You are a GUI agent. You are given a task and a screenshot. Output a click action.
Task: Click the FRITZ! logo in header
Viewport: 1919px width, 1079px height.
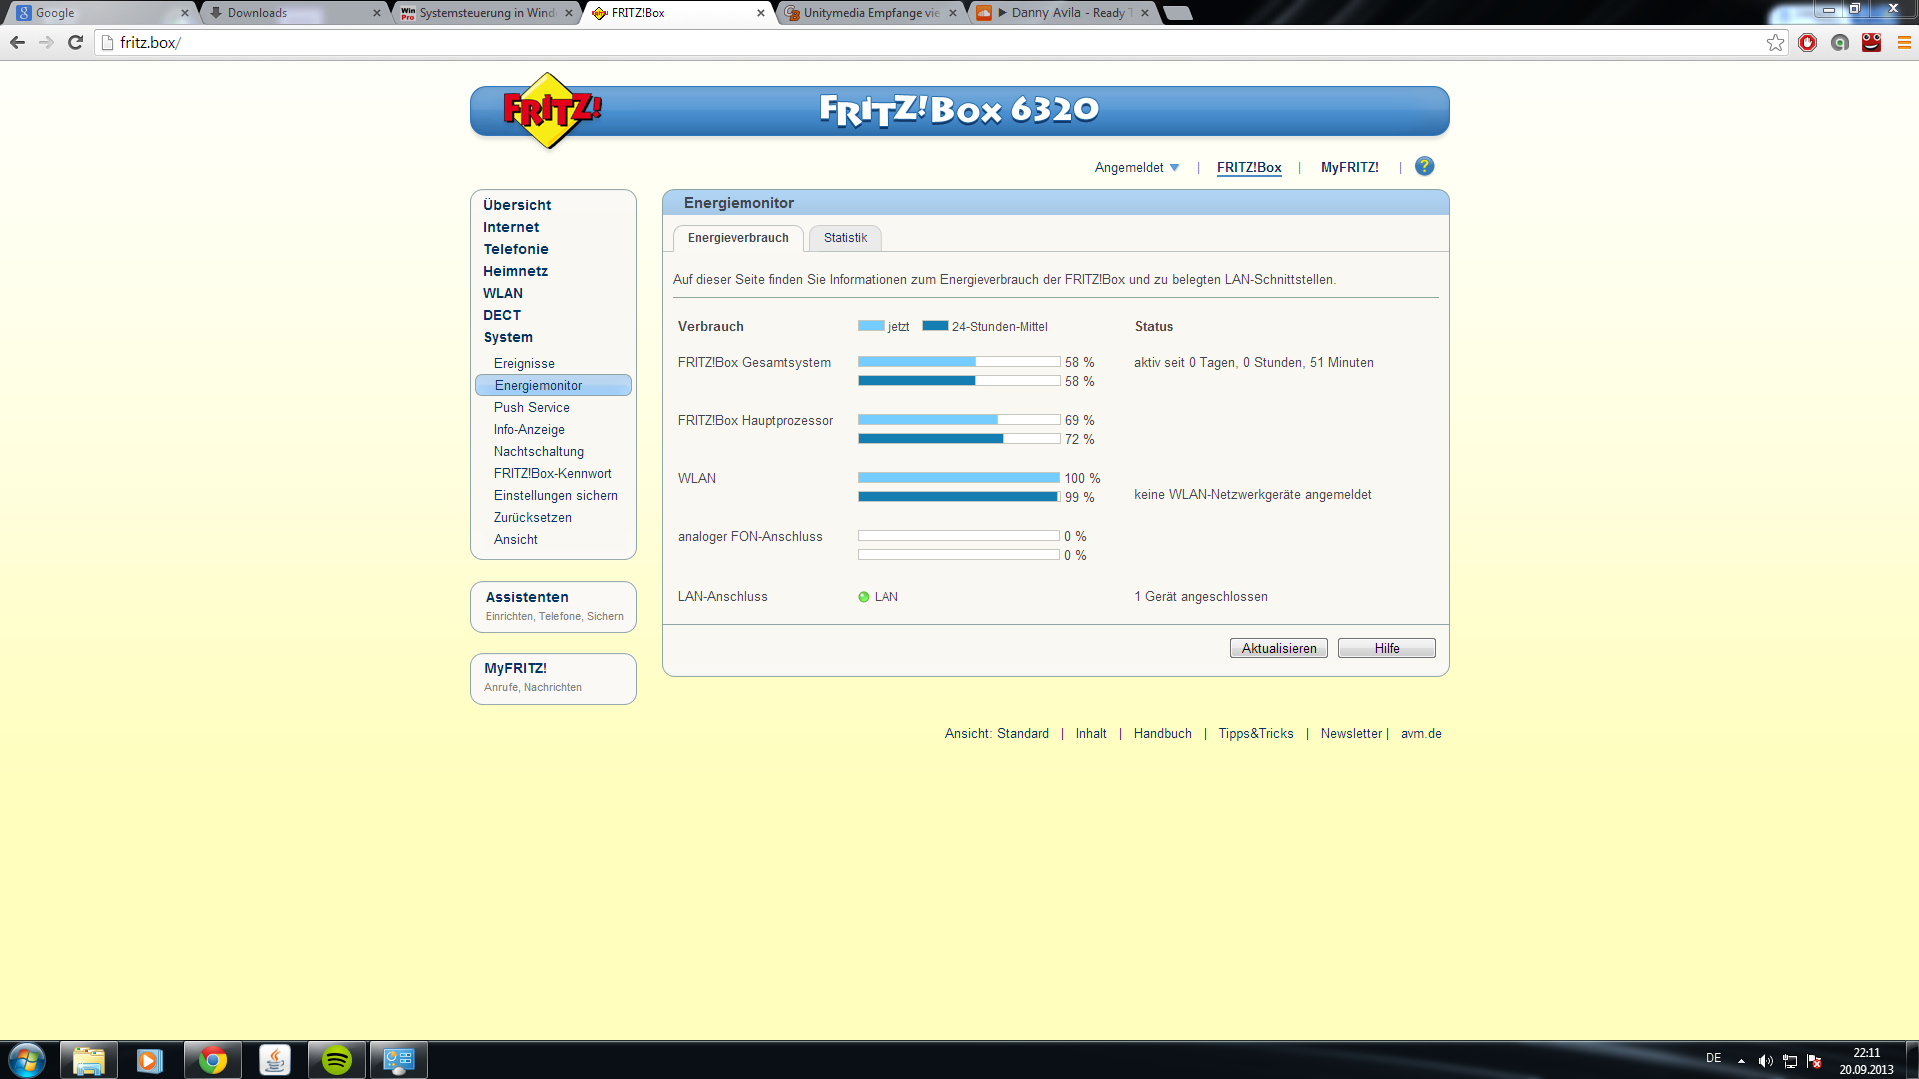(x=551, y=110)
